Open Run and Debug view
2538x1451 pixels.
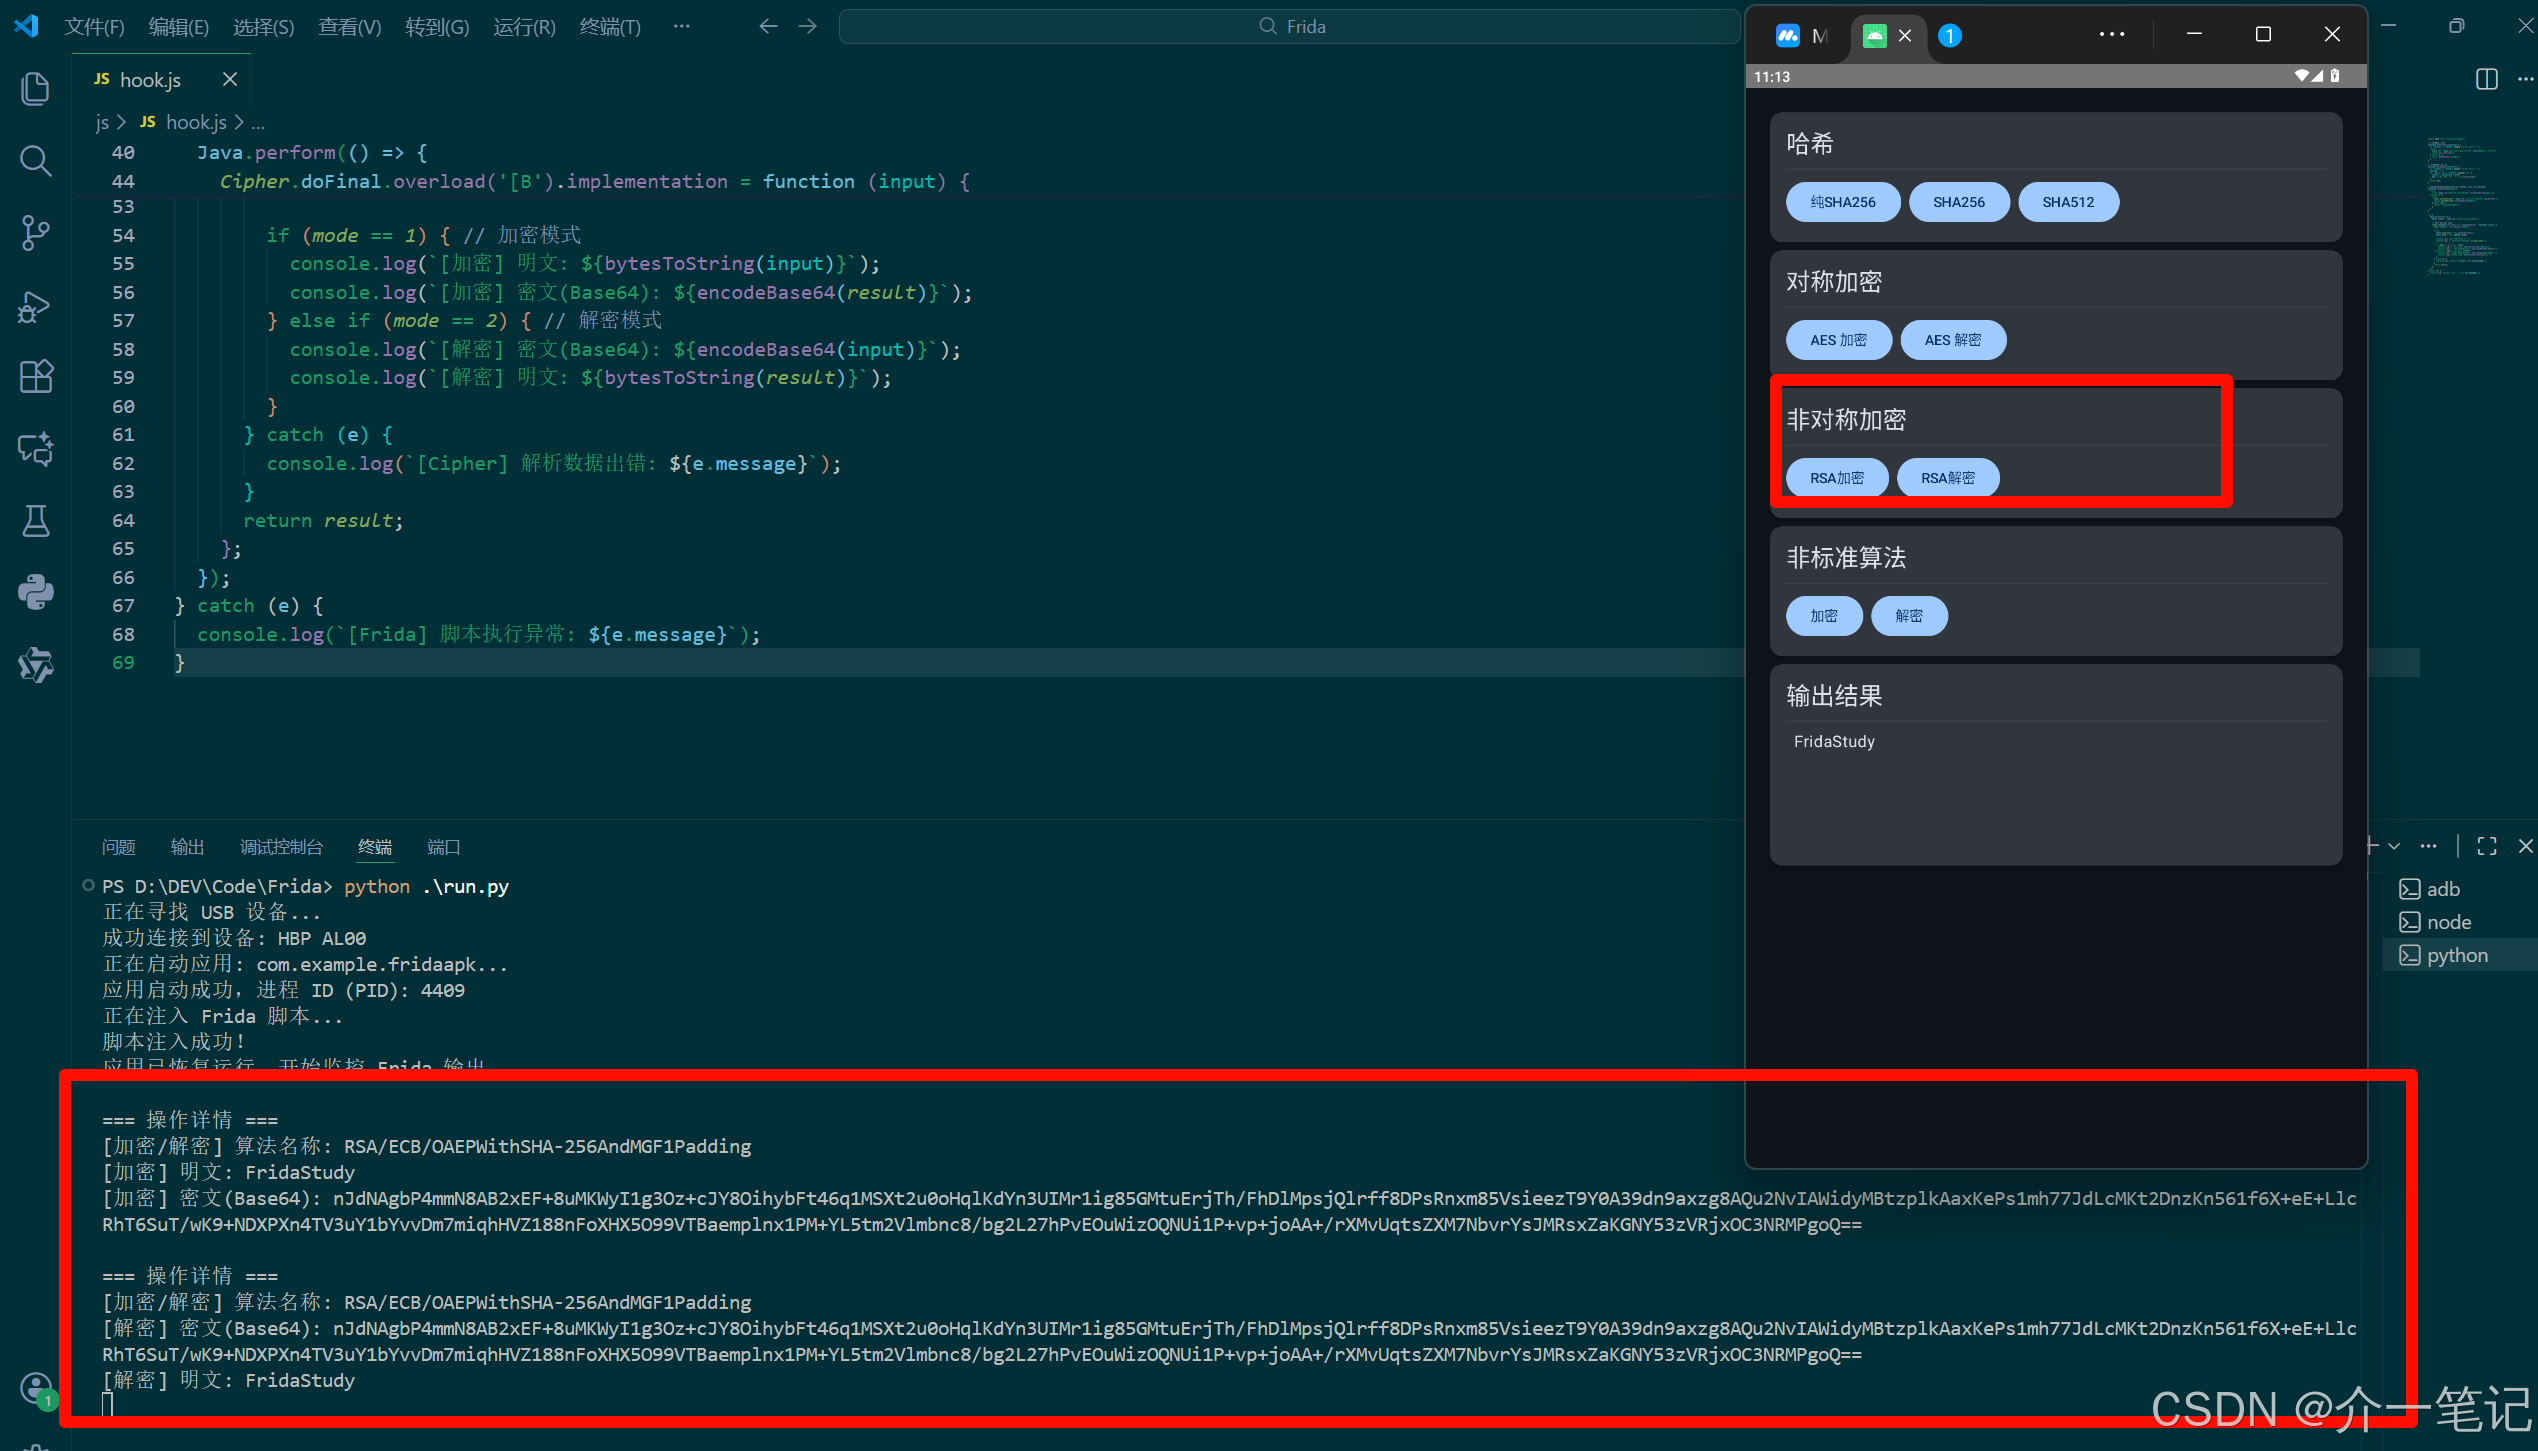coord(36,305)
